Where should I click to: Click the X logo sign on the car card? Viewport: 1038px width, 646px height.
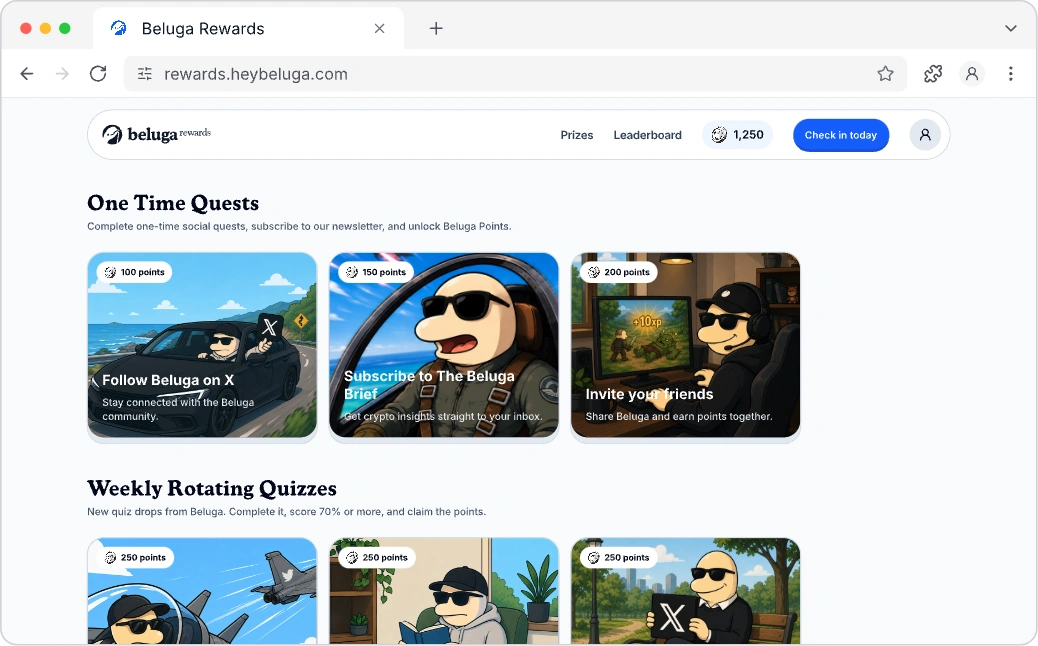270,327
